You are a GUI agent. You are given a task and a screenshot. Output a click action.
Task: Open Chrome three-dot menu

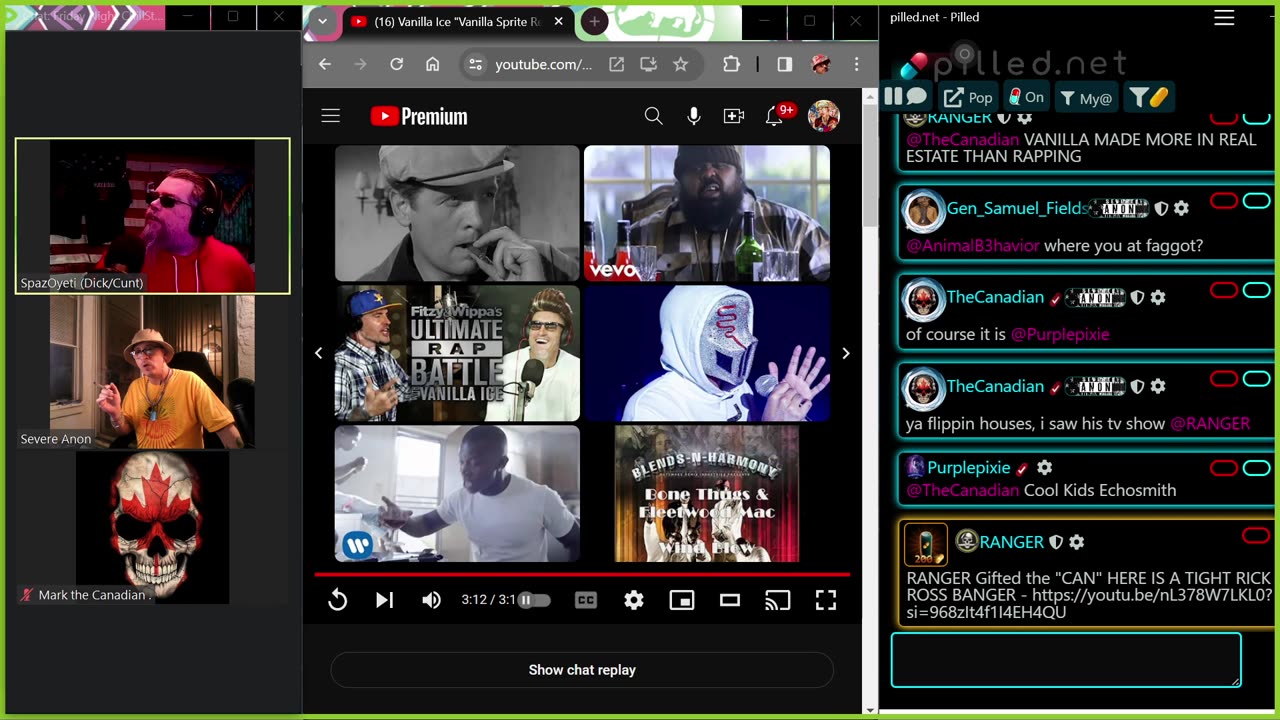(856, 64)
